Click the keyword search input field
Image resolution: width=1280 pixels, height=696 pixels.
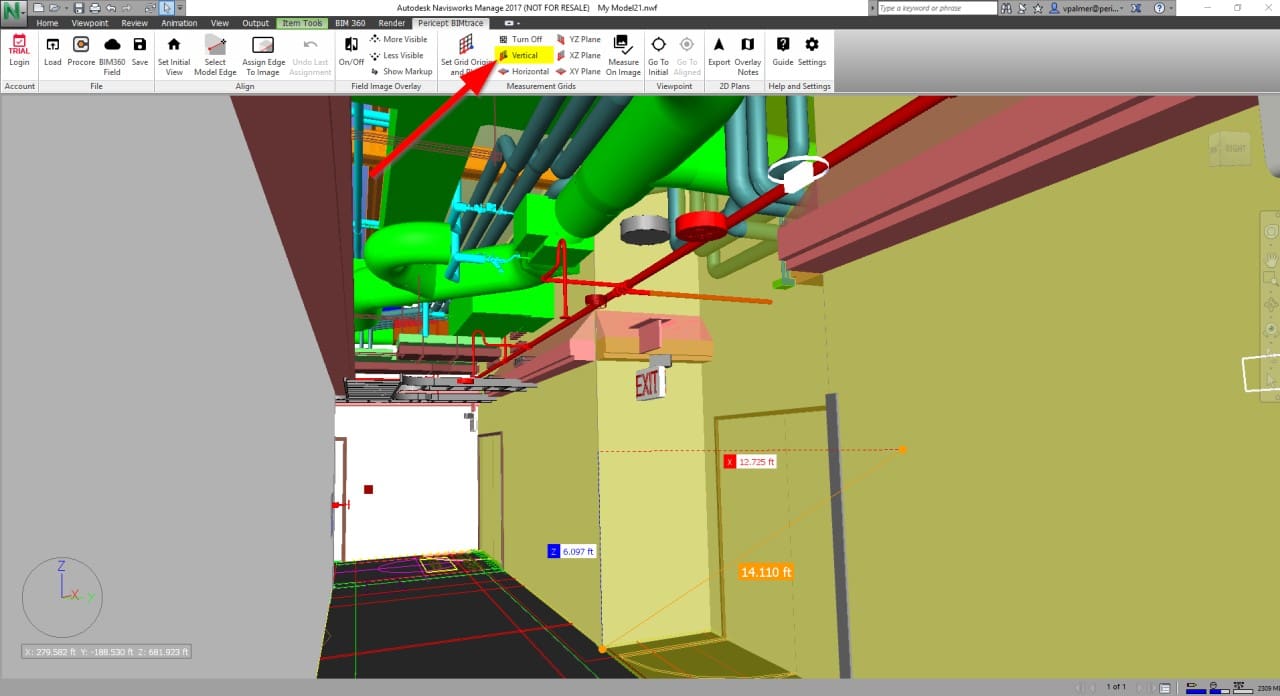936,8
